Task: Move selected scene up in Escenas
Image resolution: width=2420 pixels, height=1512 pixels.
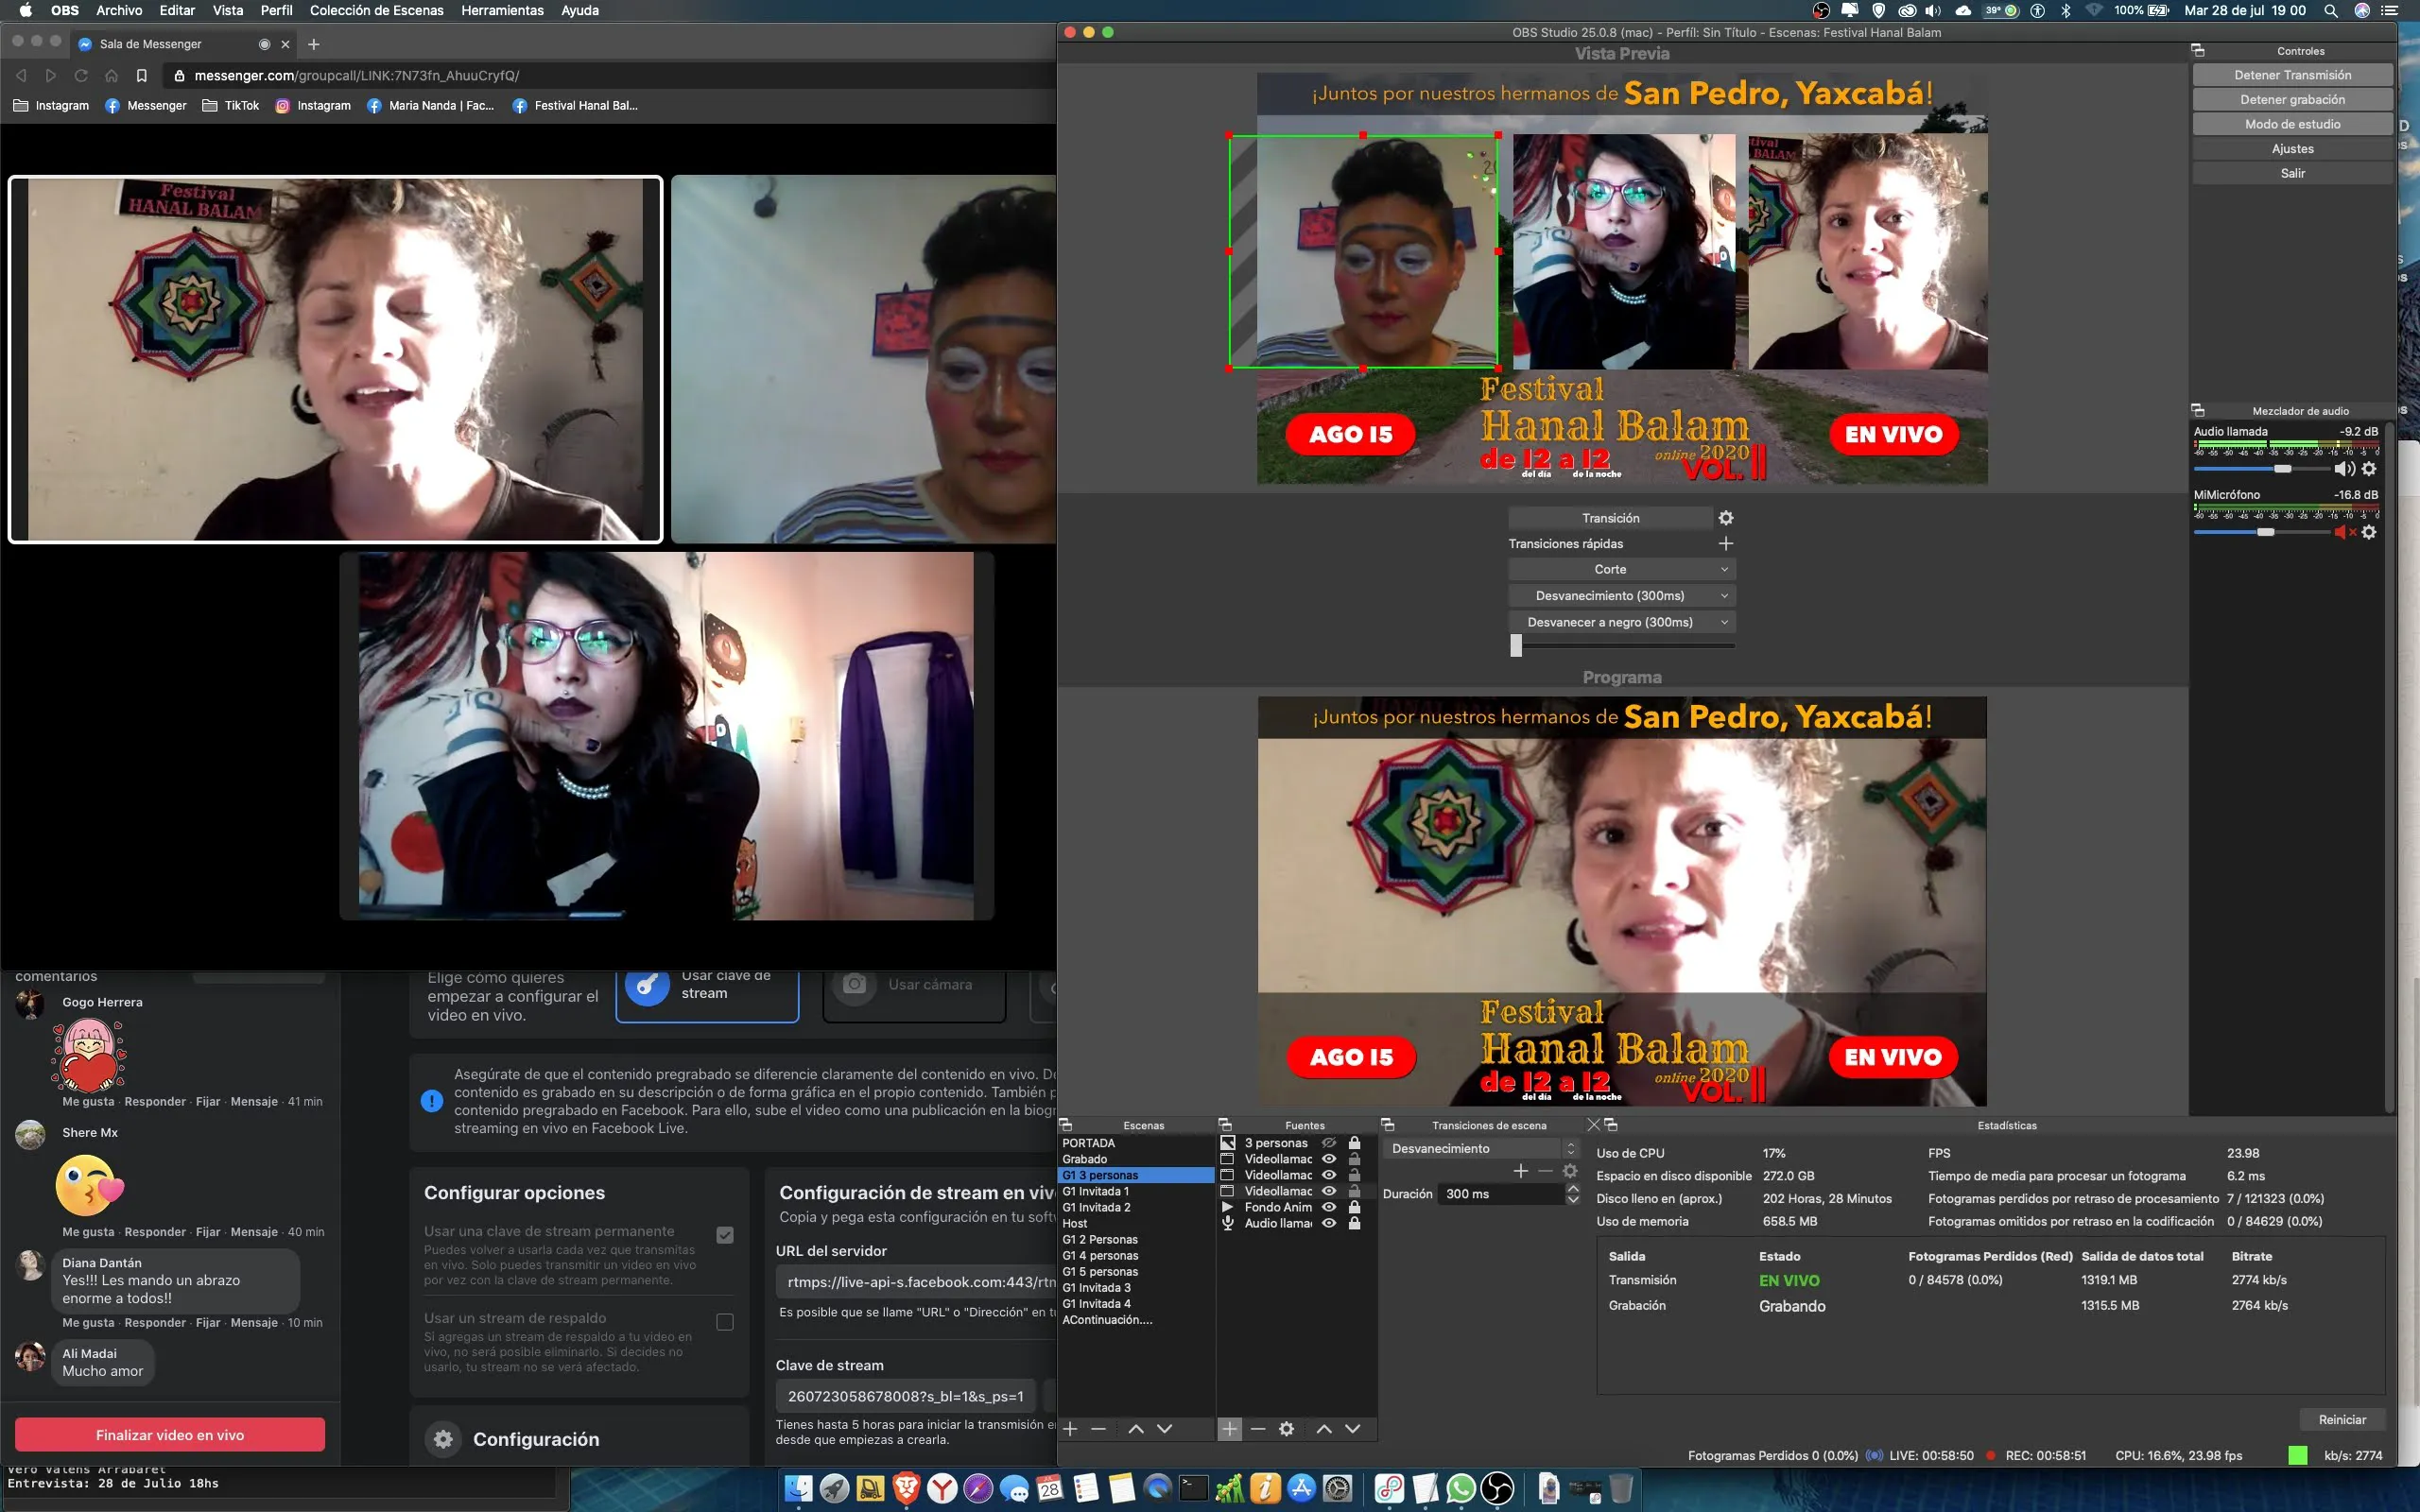Action: [1136, 1429]
